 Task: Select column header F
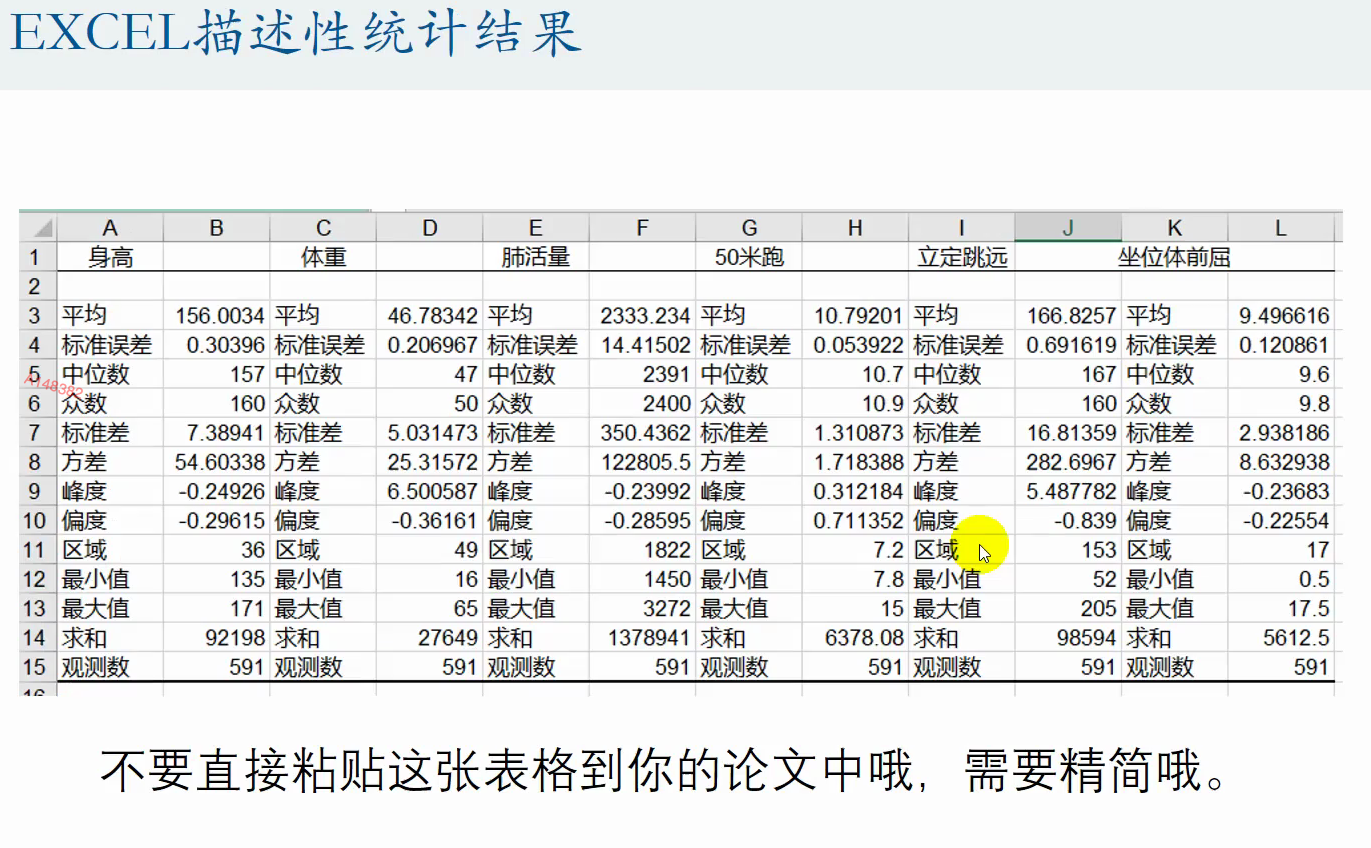tap(642, 228)
